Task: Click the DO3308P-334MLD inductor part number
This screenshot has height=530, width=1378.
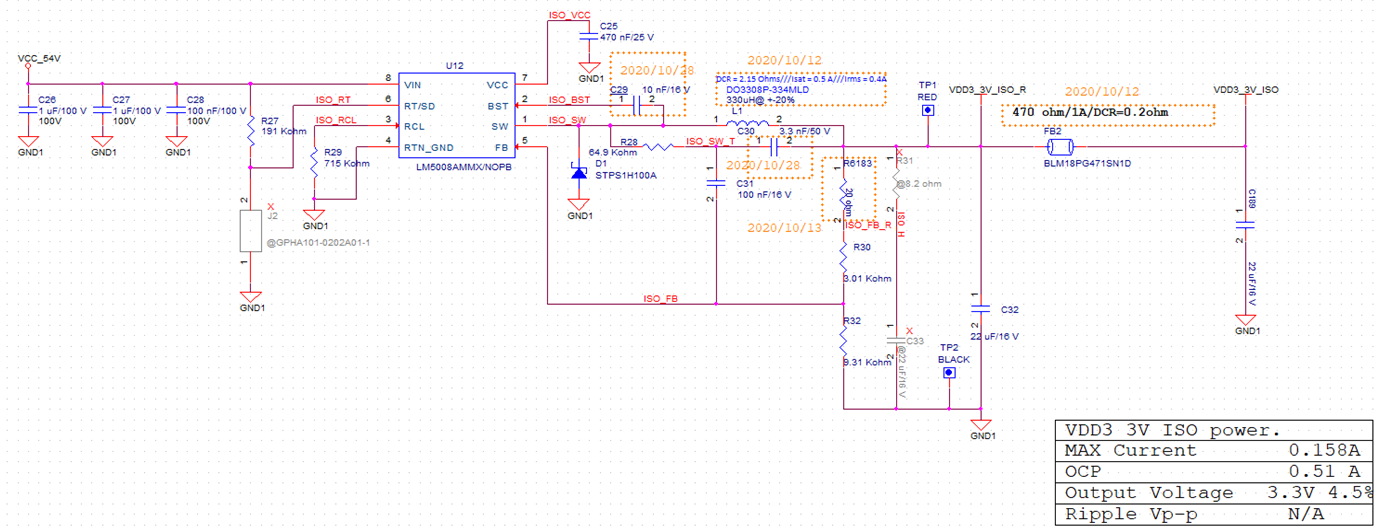Action: (x=766, y=89)
